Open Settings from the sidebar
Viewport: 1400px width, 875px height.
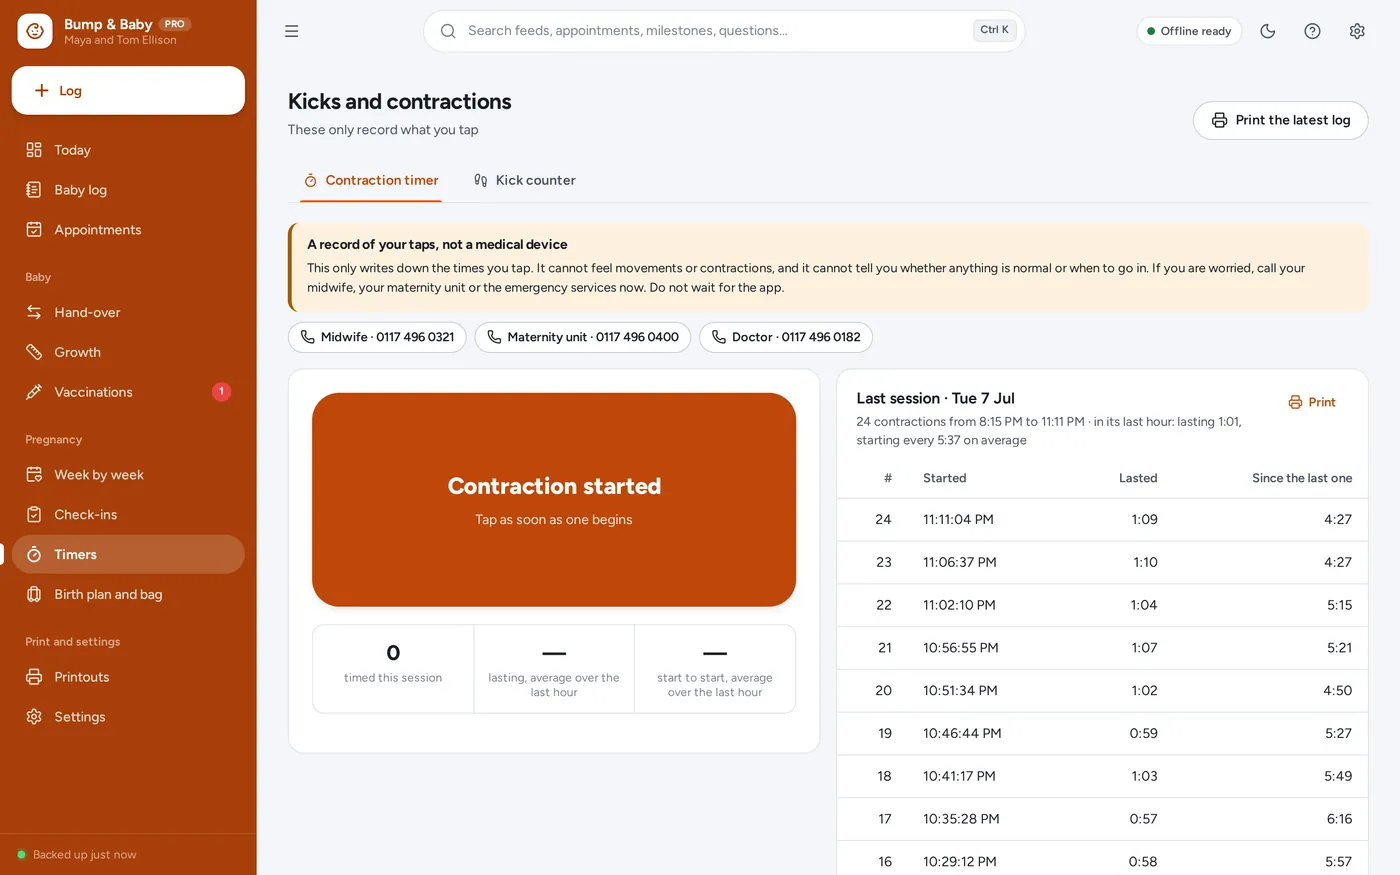coord(128,717)
